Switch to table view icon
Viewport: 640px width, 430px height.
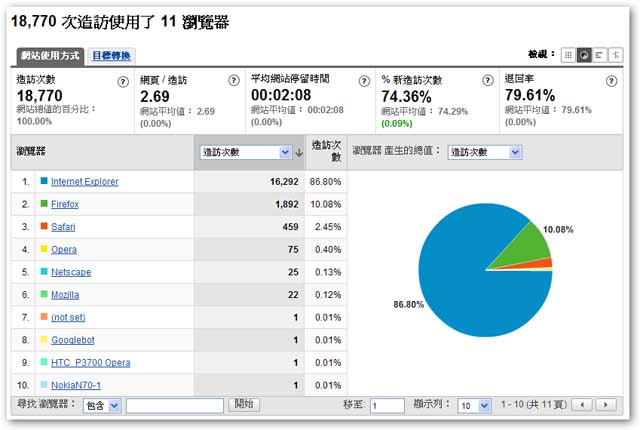pyautogui.click(x=568, y=55)
